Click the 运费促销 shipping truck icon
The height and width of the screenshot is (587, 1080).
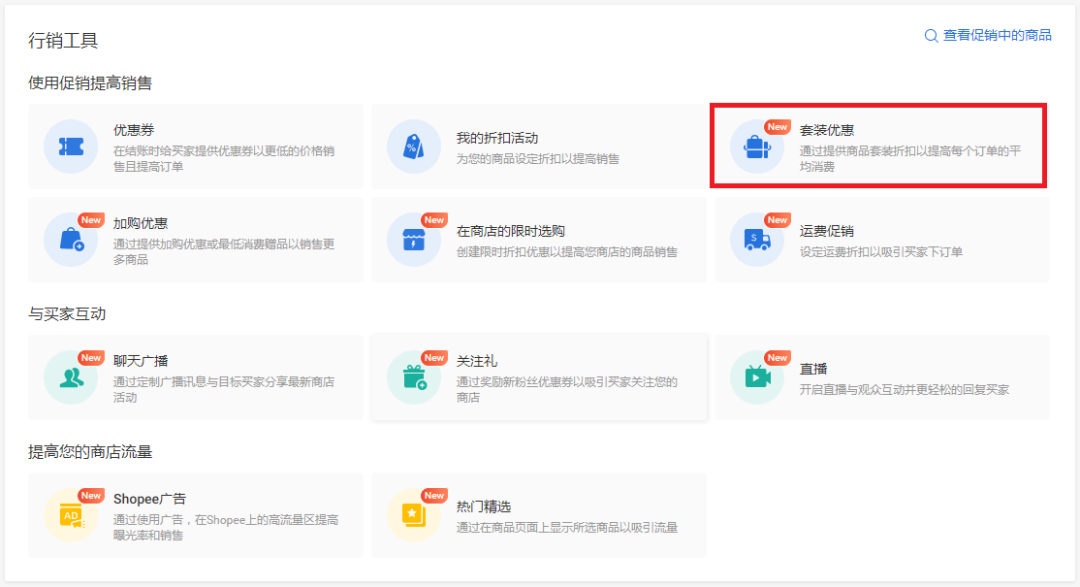click(757, 240)
